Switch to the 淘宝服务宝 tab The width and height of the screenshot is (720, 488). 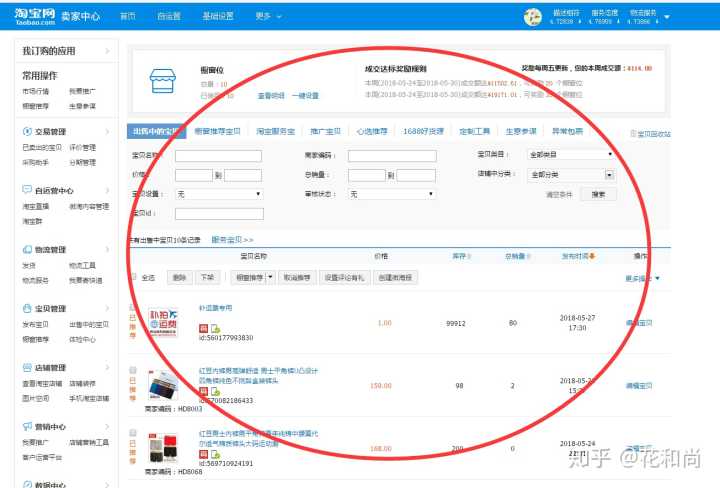(x=276, y=131)
